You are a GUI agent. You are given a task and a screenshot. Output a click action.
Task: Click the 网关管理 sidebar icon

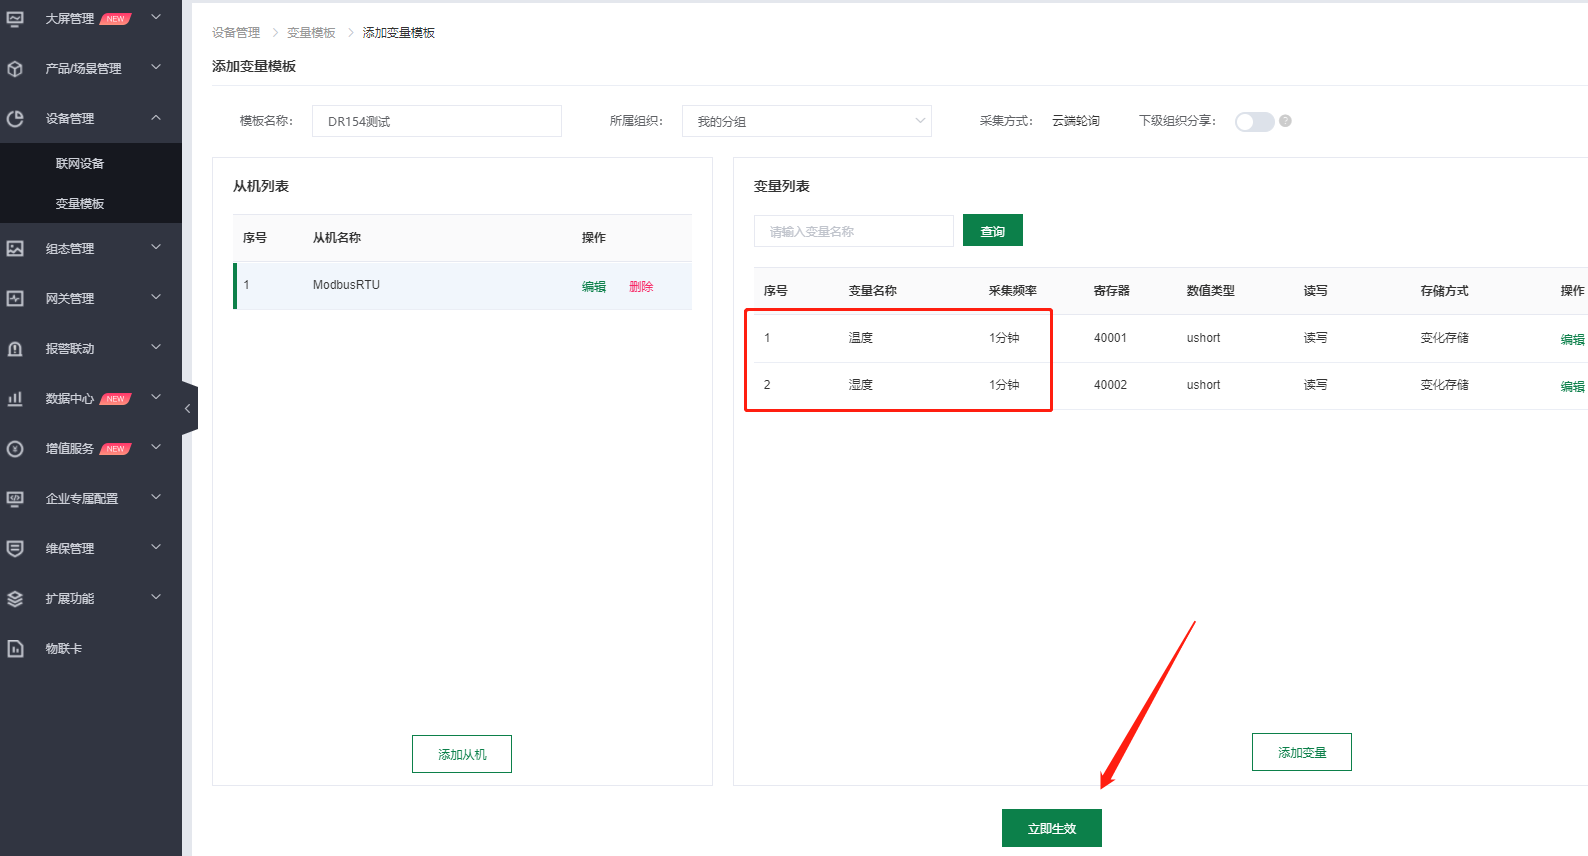pyautogui.click(x=15, y=298)
